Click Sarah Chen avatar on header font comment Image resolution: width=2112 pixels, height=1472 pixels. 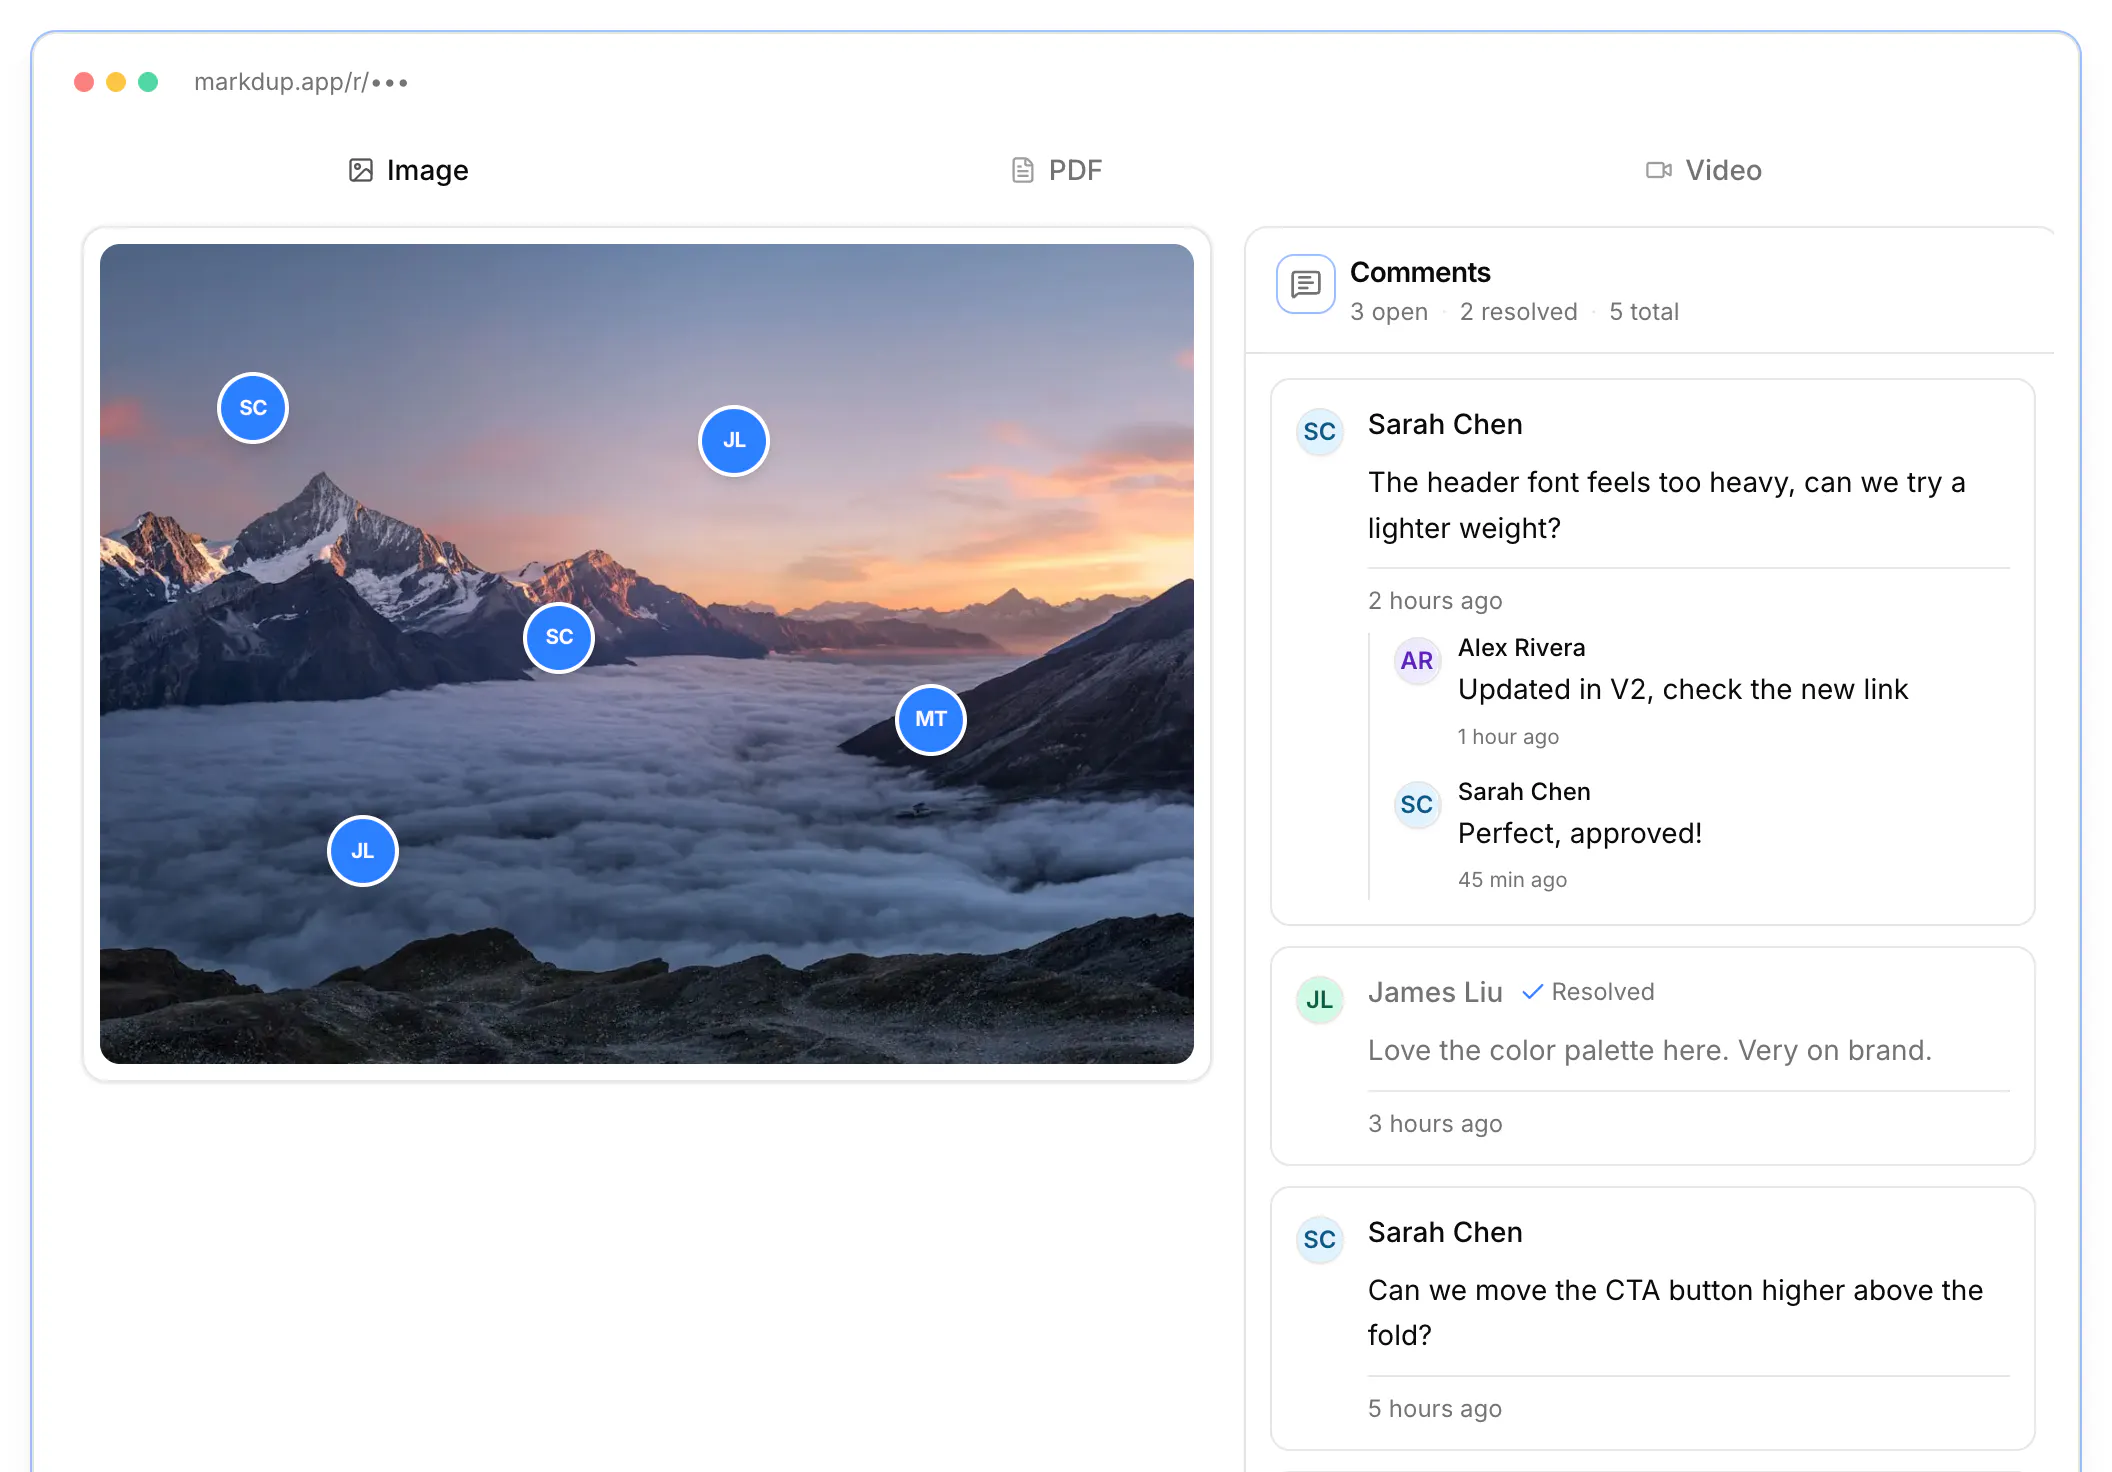coord(1320,432)
